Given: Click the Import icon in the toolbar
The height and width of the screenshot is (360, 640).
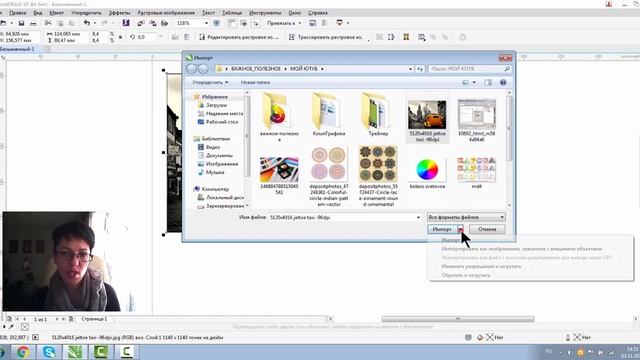Looking at the screenshot, I should tap(141, 23).
